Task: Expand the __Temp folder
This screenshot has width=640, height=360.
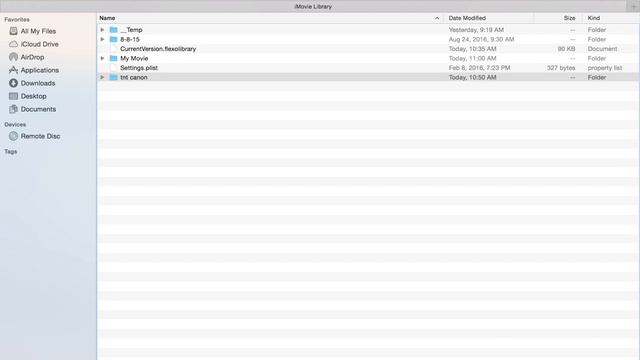Action: click(102, 30)
